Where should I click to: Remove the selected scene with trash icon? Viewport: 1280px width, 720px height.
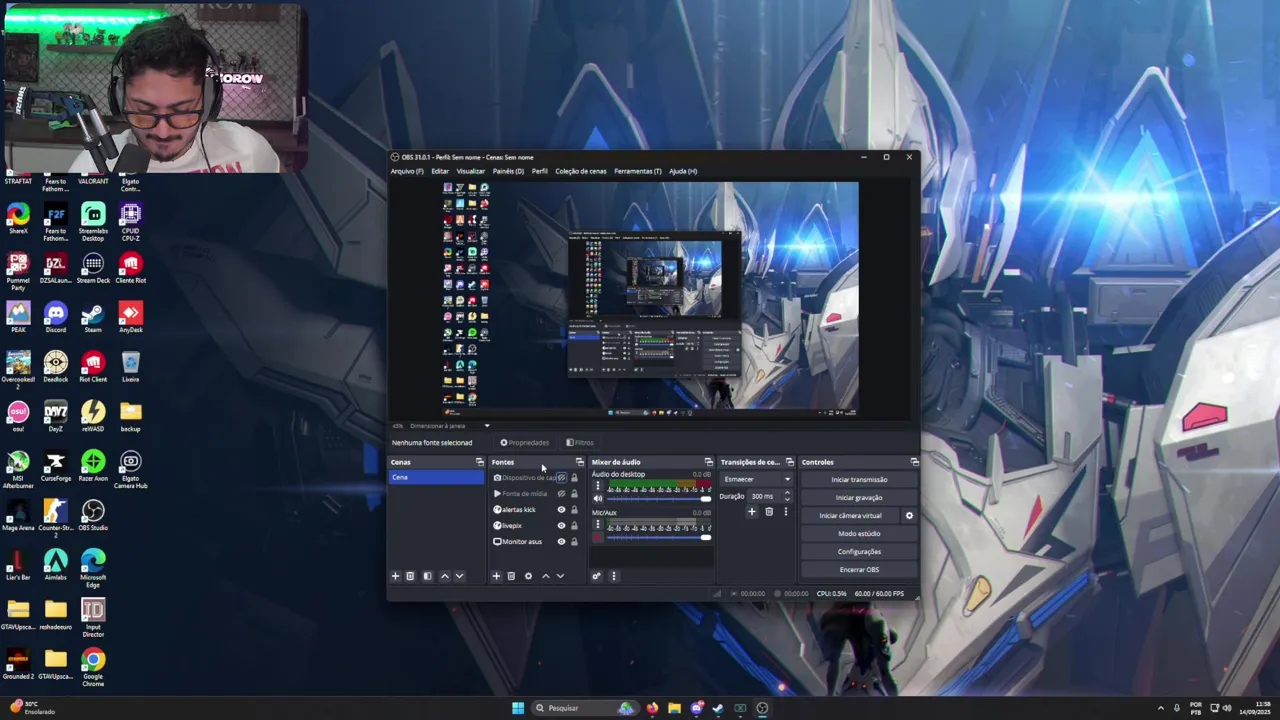tap(410, 576)
